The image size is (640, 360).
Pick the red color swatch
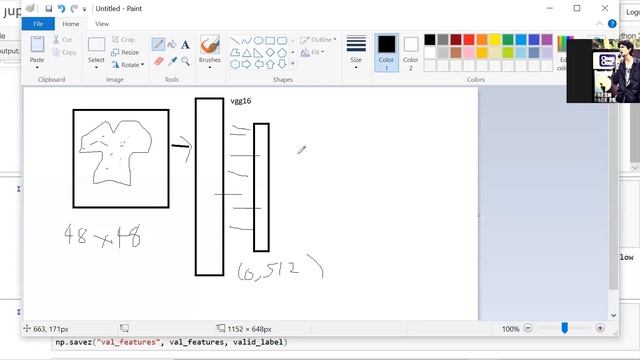[x=469, y=40]
